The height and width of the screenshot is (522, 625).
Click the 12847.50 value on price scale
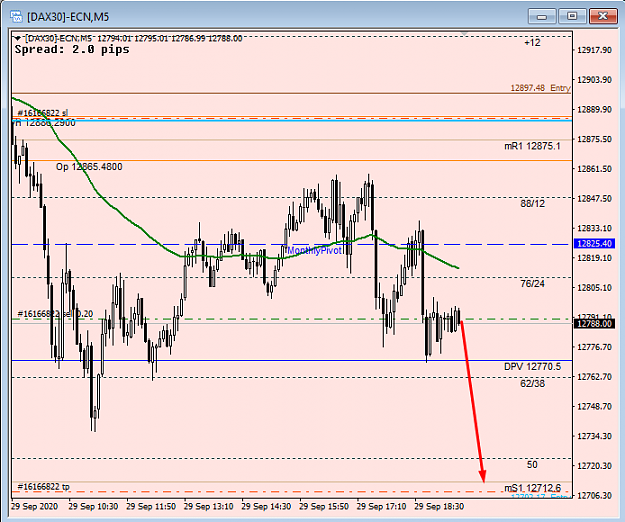(x=594, y=199)
